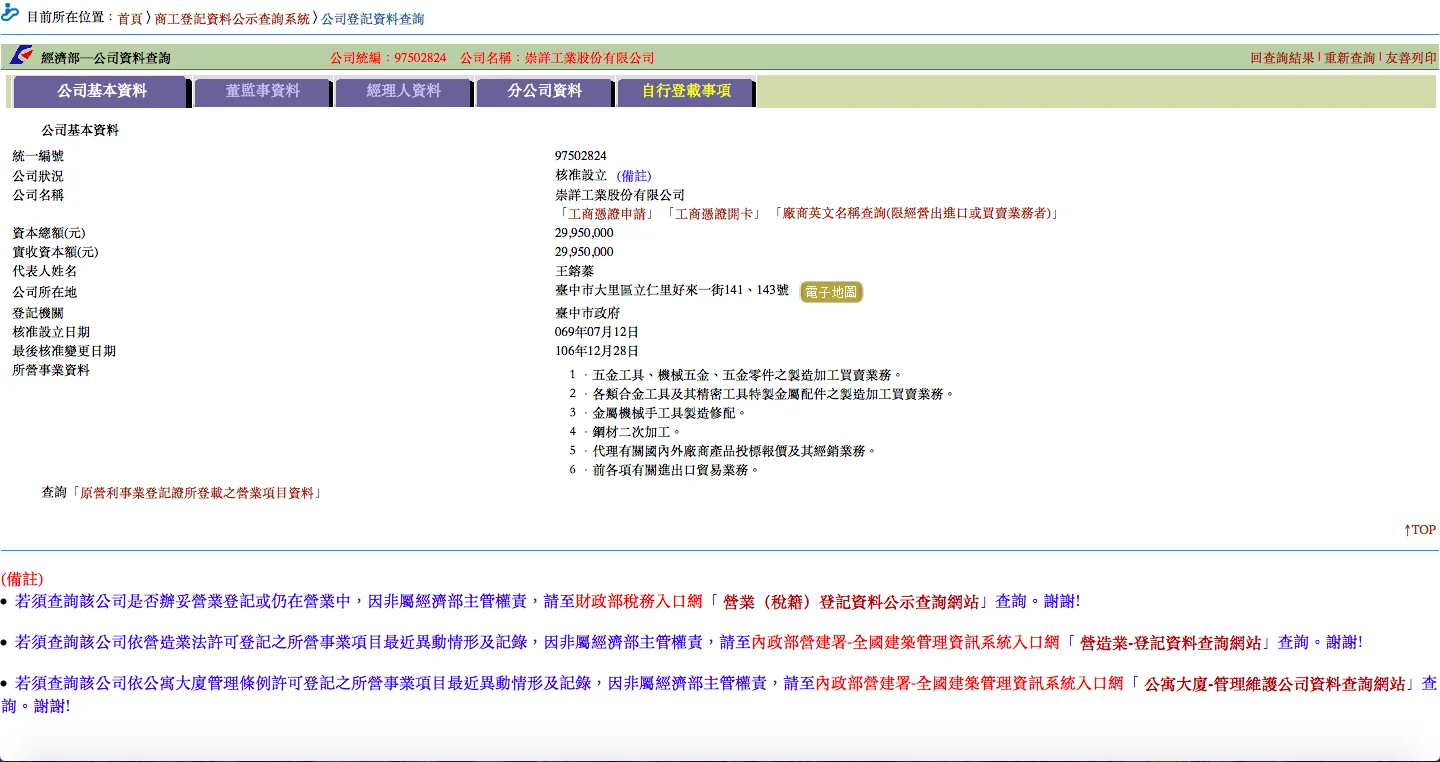This screenshot has width=1440, height=762.
Task: Click the (備註) link beside 核准設立
Action: point(634,176)
